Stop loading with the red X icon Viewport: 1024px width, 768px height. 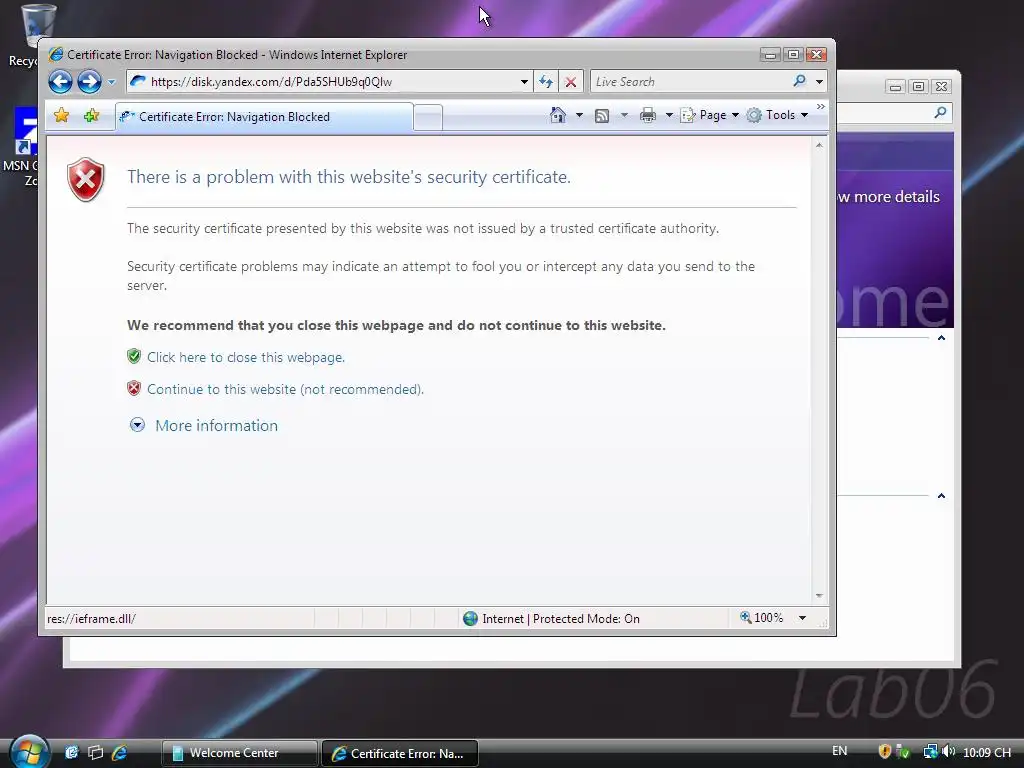[x=571, y=82]
